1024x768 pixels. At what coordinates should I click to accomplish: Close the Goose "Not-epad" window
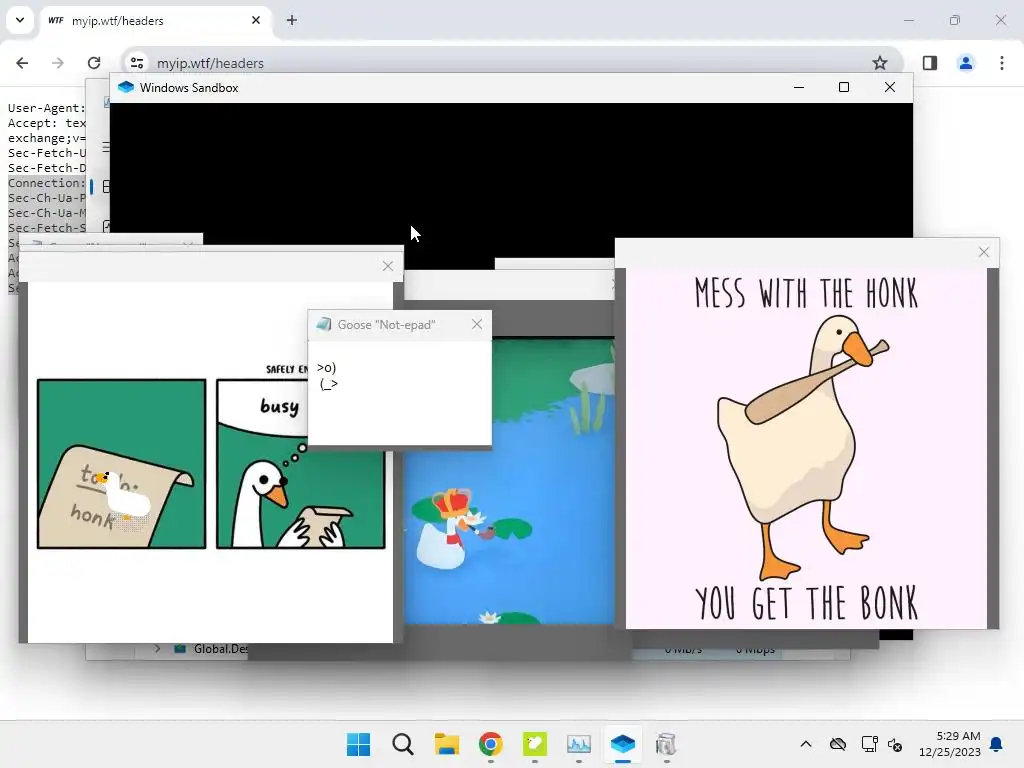[477, 325]
